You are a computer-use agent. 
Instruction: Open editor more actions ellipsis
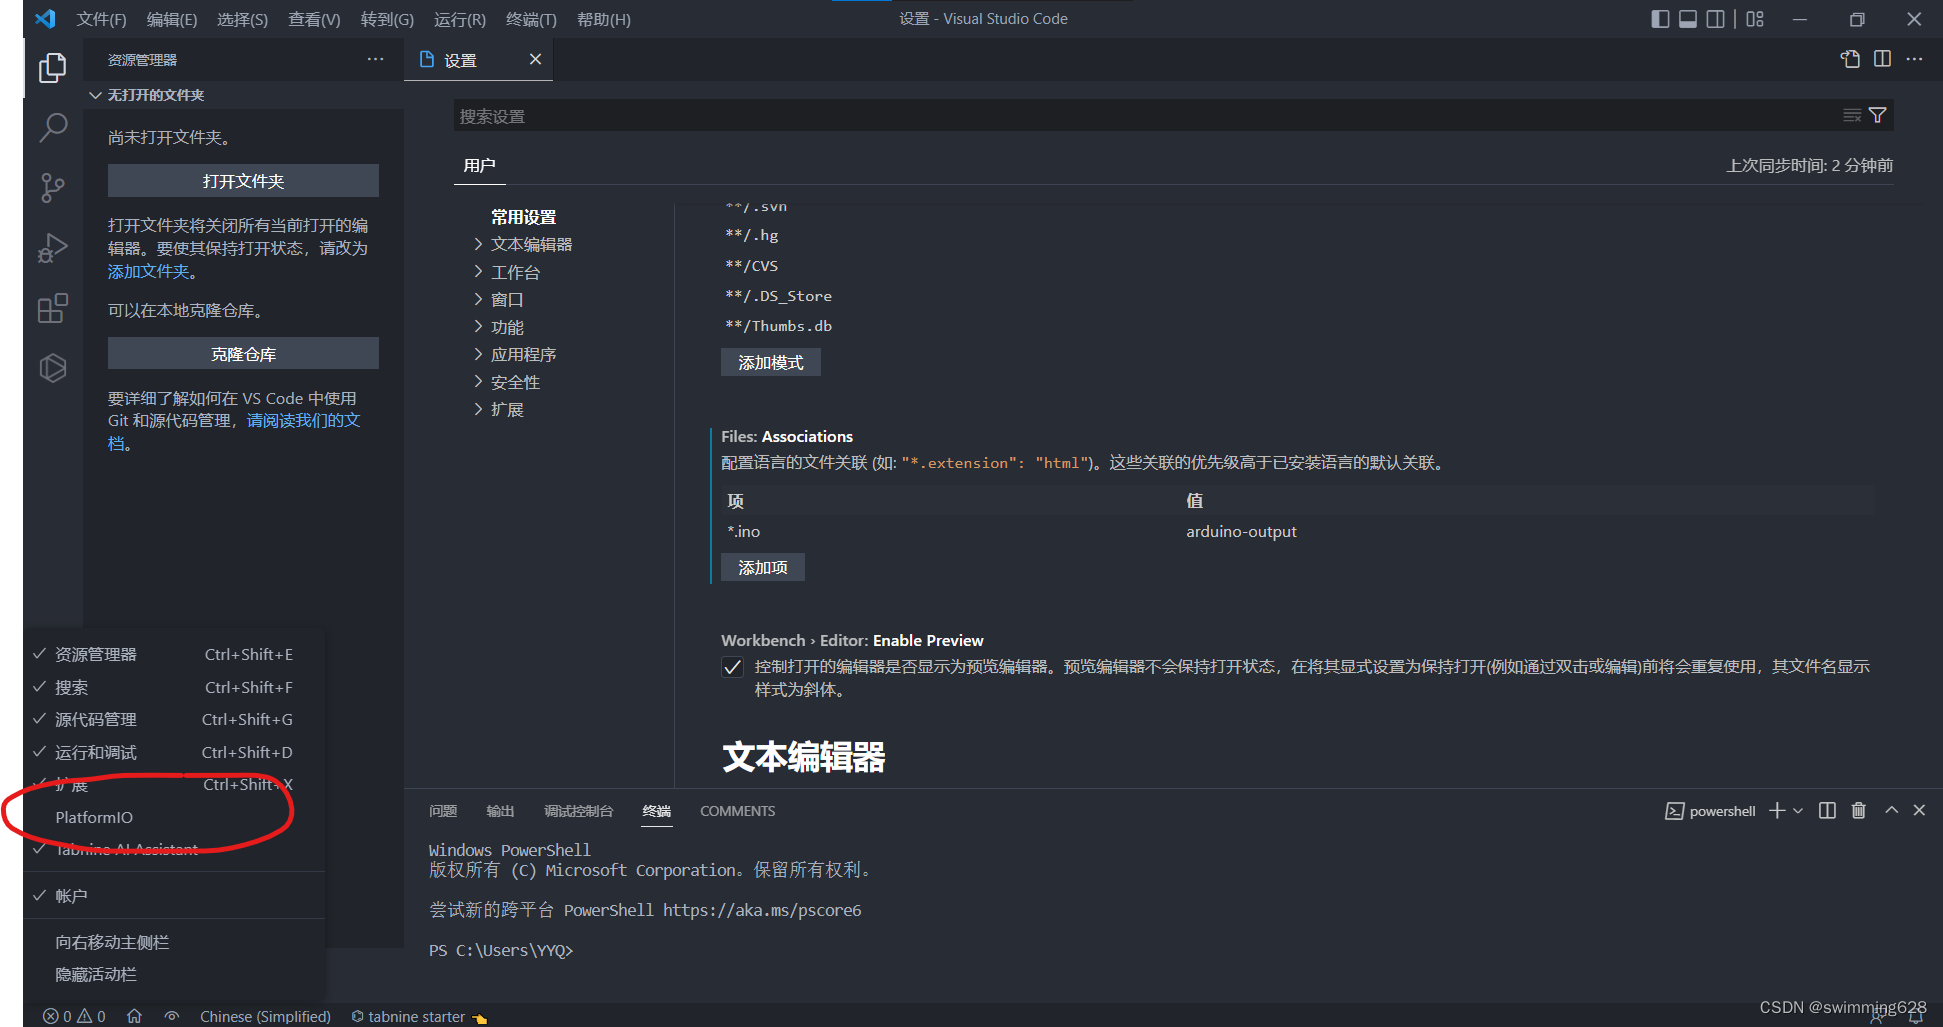click(x=1914, y=59)
